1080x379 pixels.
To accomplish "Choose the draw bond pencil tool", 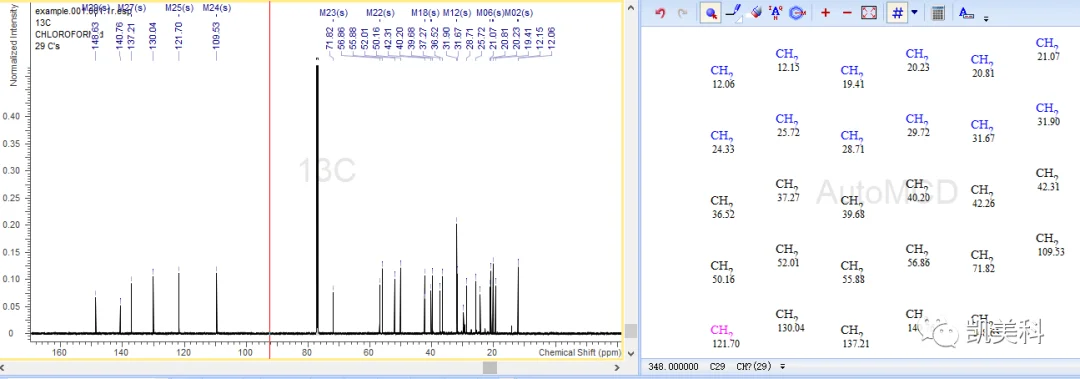I will 734,13.
